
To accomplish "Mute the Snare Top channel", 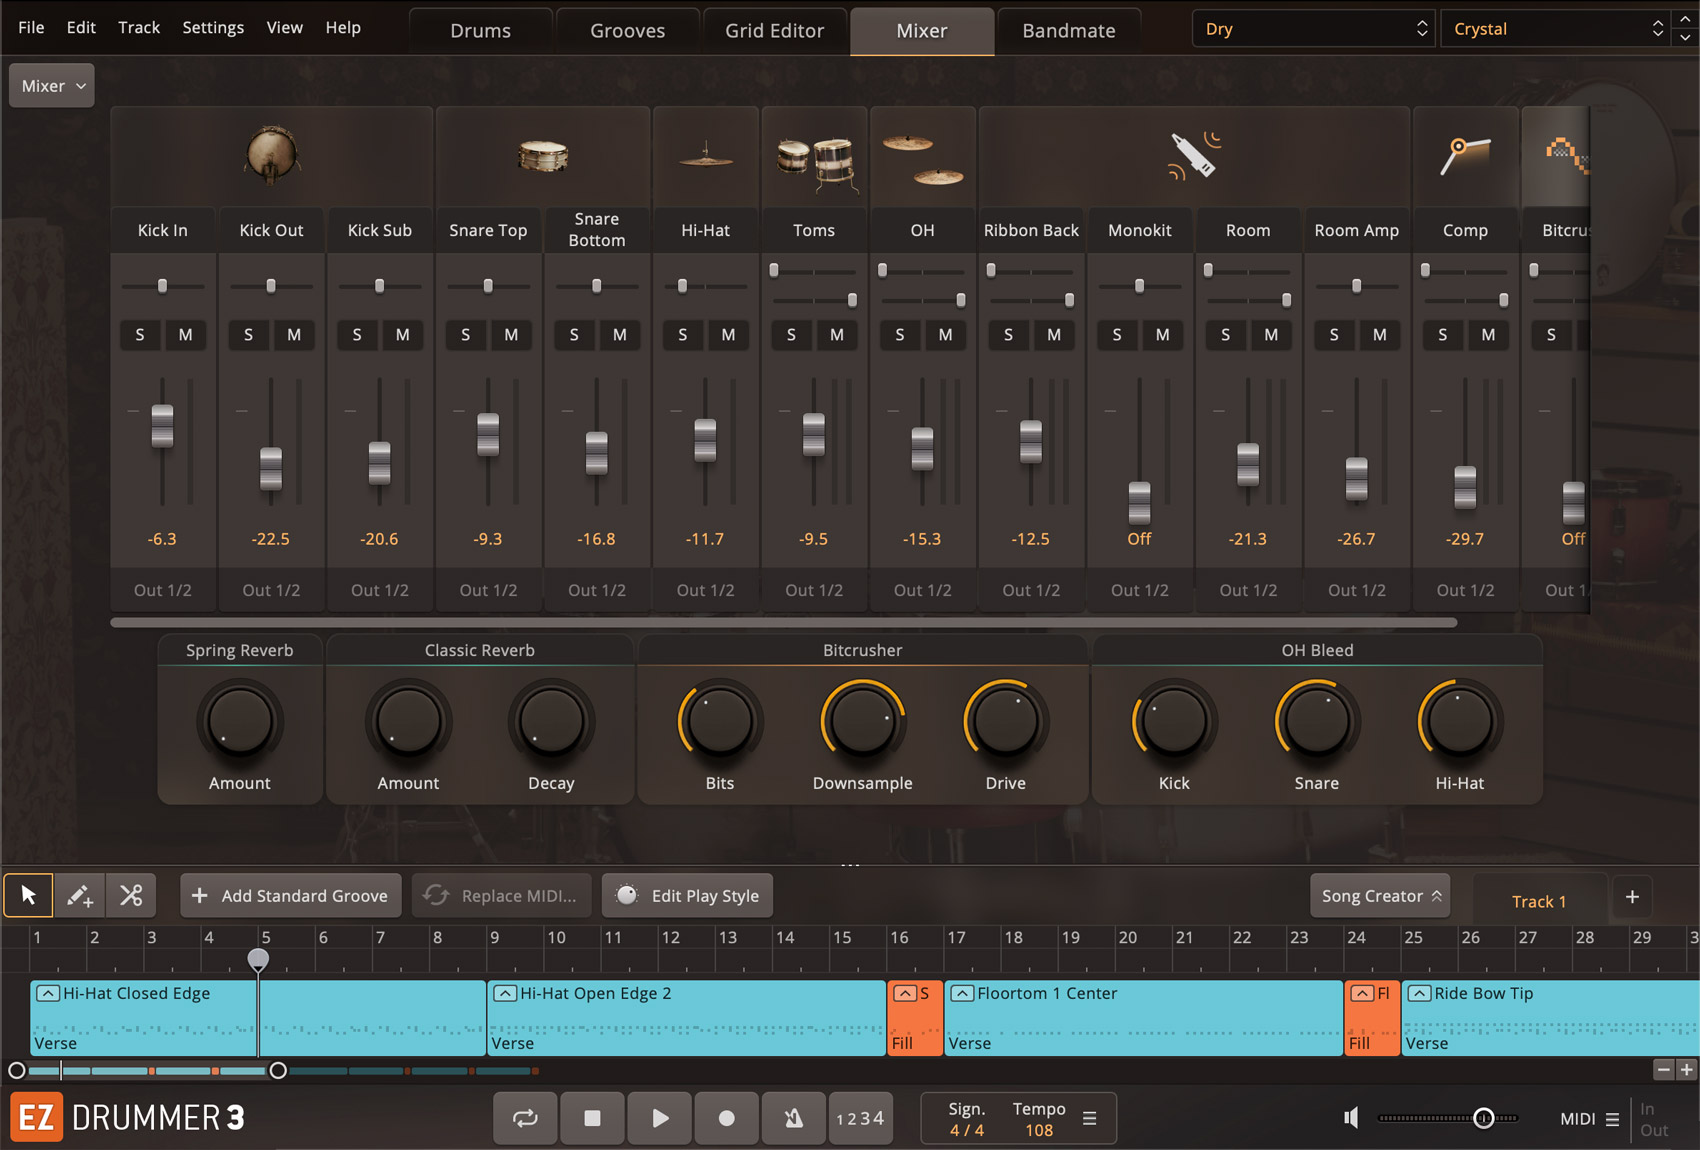I will pyautogui.click(x=511, y=335).
